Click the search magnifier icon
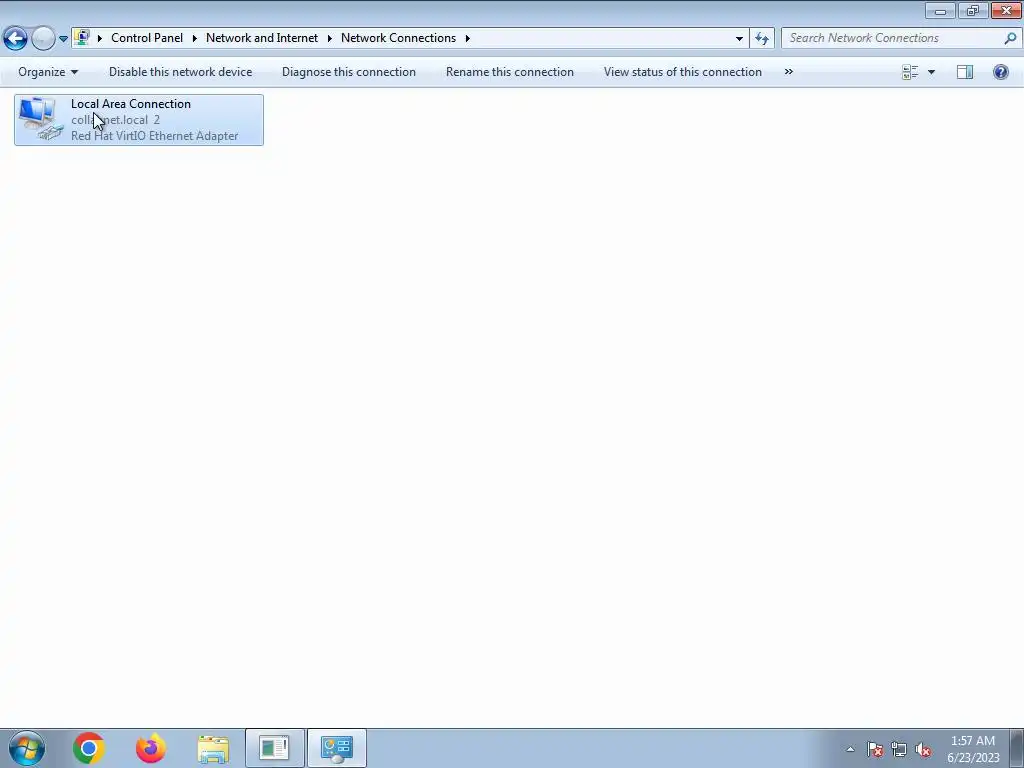 [1010, 38]
